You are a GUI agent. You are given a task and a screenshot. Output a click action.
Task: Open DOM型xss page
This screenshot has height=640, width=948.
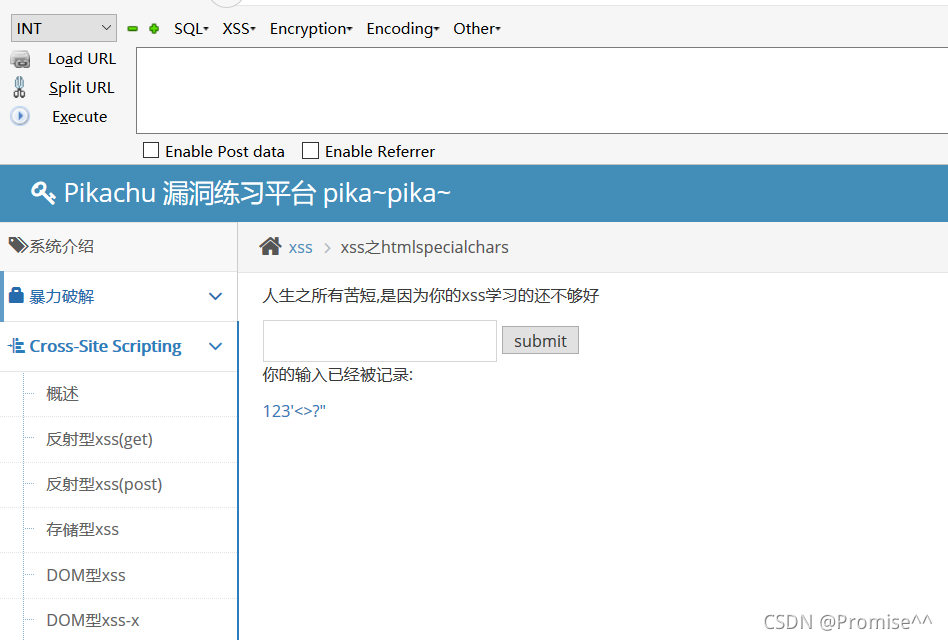coord(86,575)
